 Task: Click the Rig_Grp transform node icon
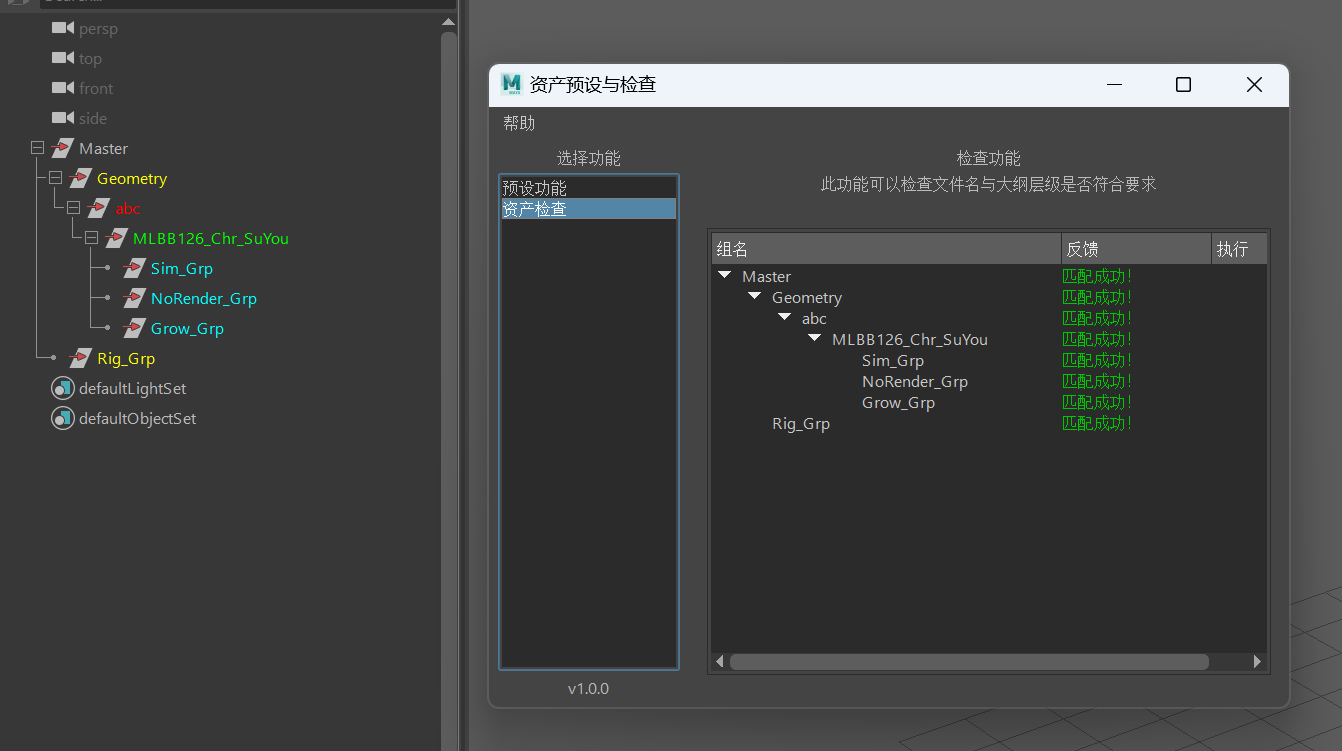[81, 358]
